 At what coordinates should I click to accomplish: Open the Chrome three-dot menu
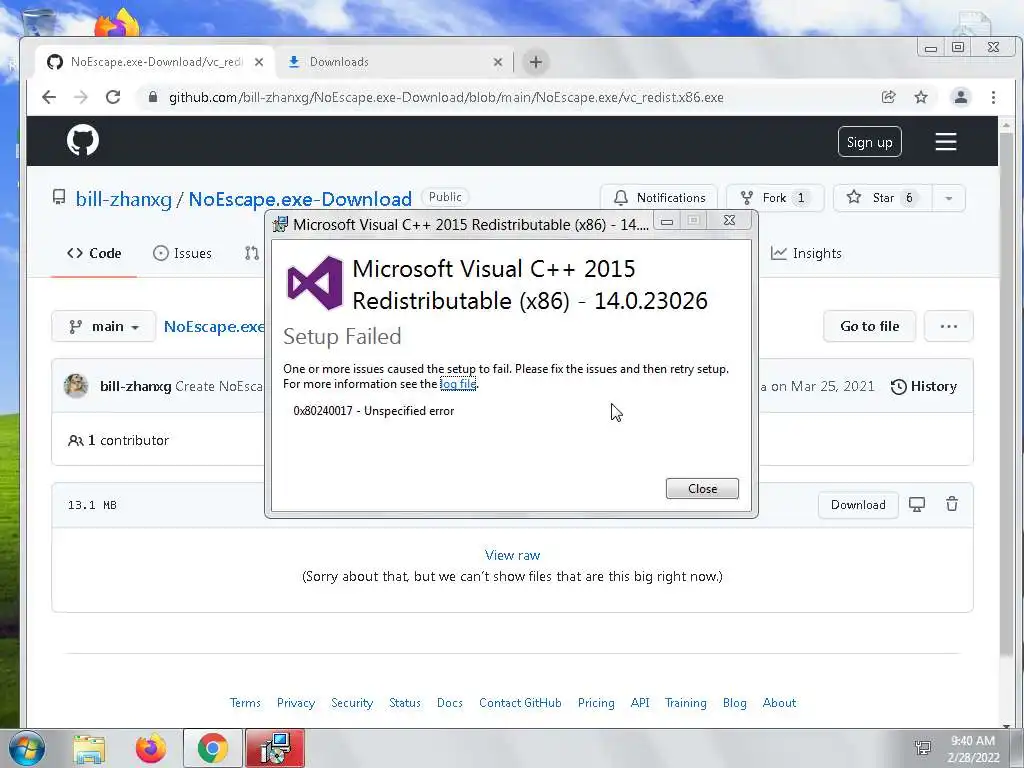coord(993,97)
